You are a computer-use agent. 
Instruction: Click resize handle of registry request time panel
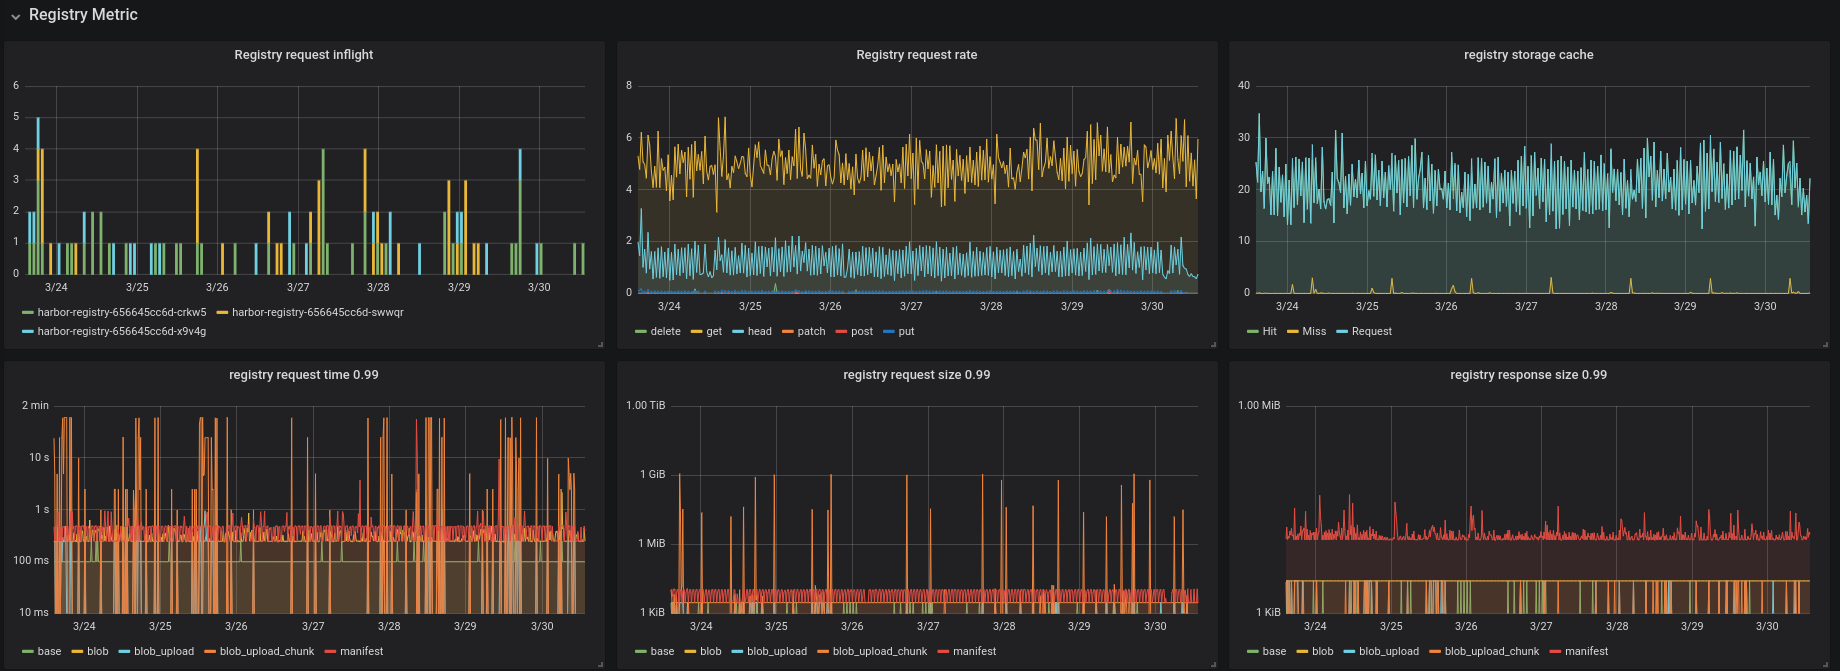[600, 664]
